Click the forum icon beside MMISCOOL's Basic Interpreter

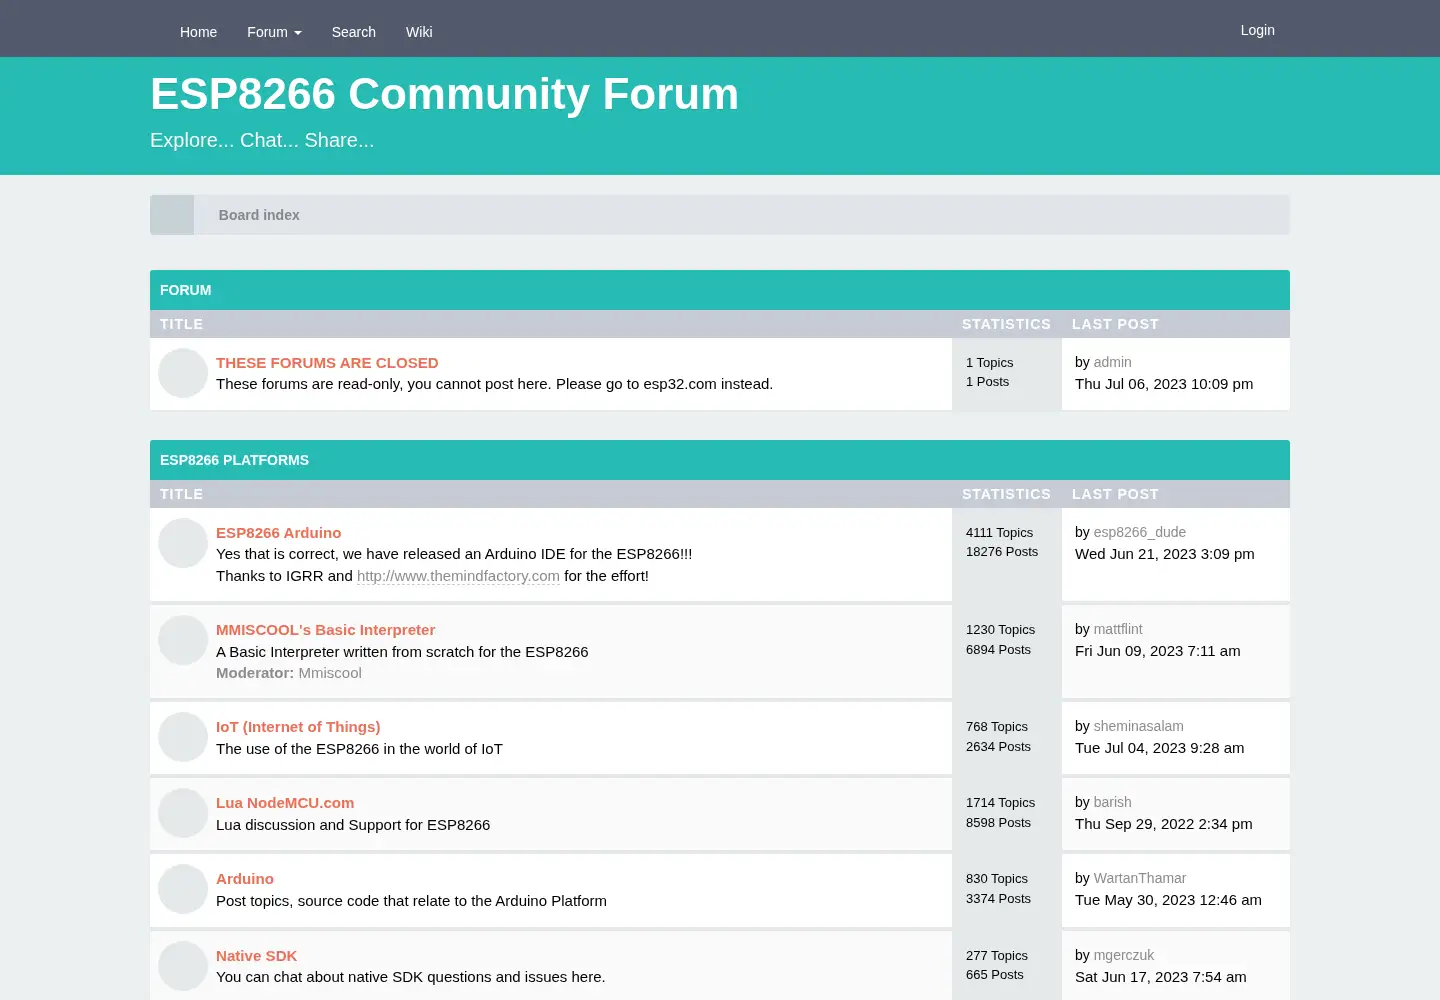point(183,640)
